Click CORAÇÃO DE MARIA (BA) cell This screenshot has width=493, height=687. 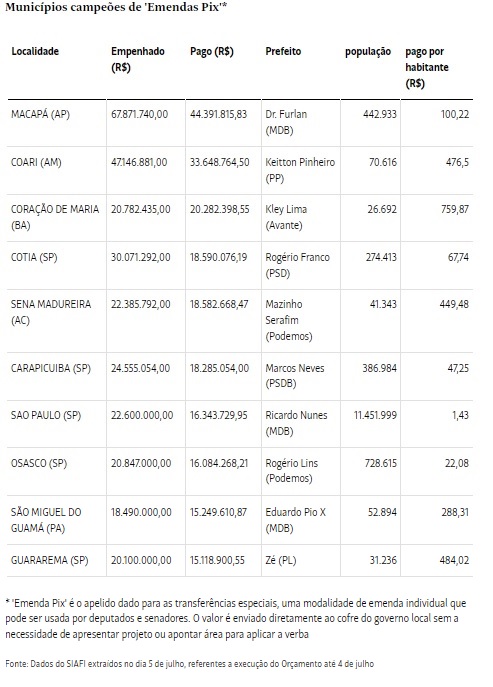point(55,217)
